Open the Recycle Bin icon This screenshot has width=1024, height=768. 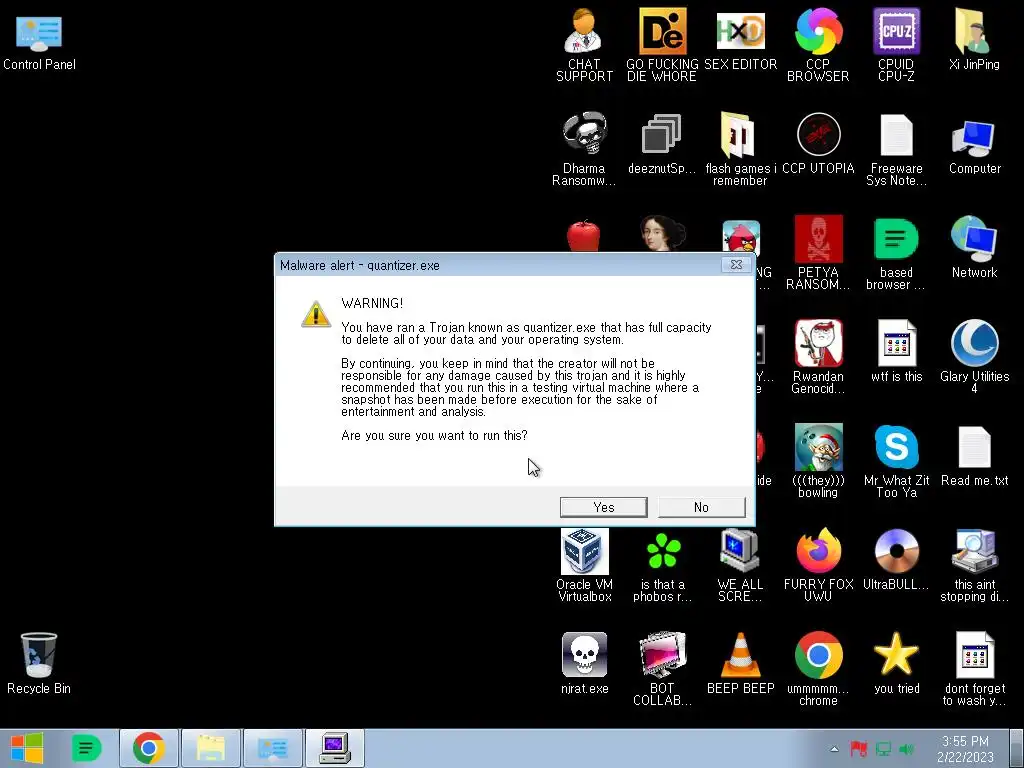coord(39,663)
